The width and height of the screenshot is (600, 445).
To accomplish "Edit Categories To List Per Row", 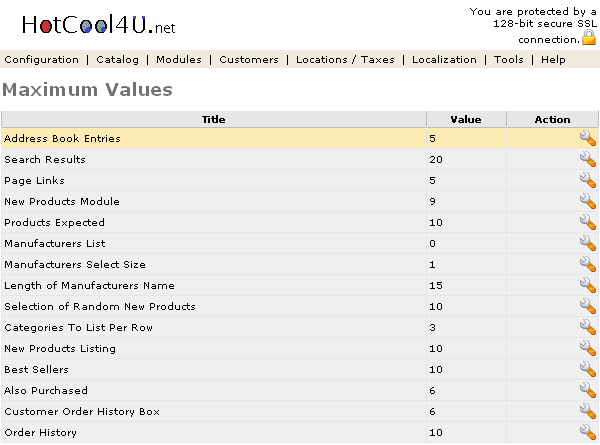I will click(x=587, y=328).
